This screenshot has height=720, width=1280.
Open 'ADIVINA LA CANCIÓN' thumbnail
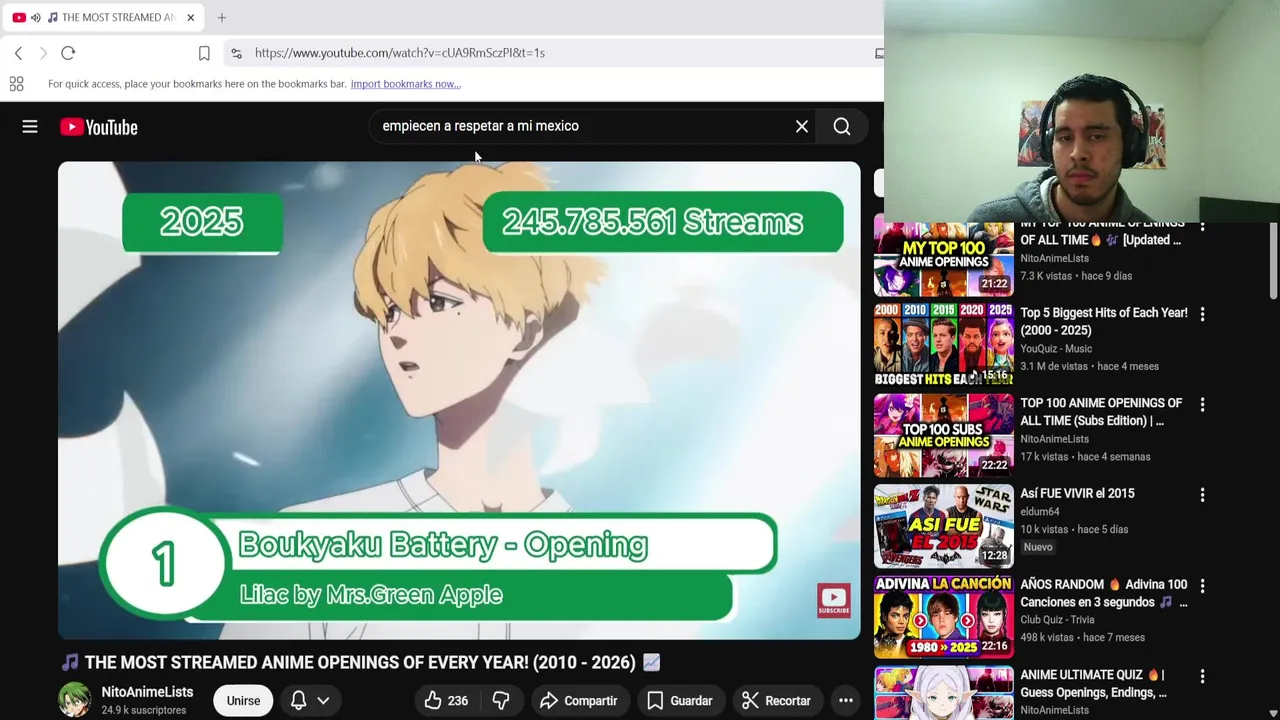coord(944,617)
